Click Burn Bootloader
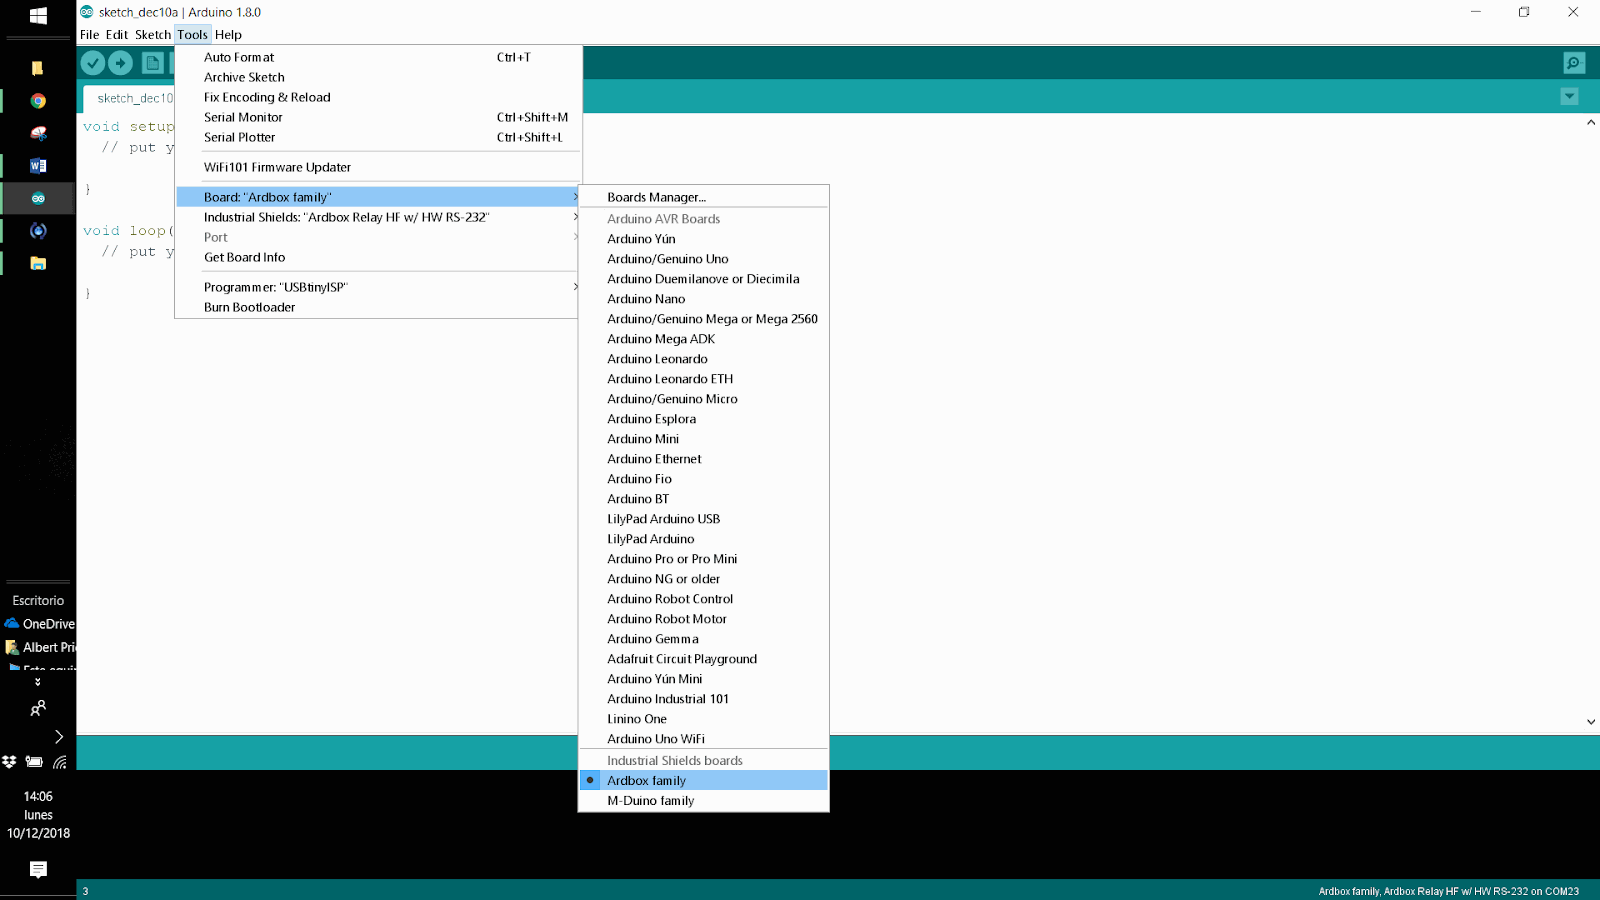Viewport: 1600px width, 900px height. coord(378,307)
